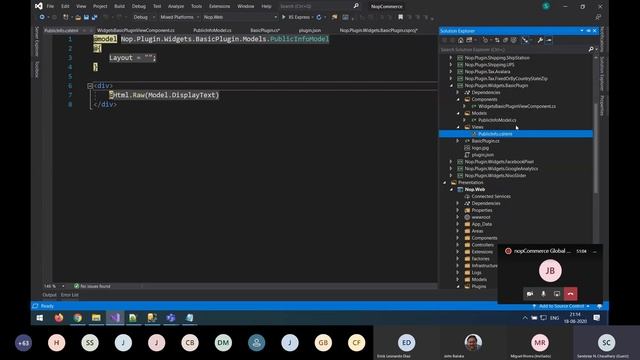Open the Debug menu

139,6
